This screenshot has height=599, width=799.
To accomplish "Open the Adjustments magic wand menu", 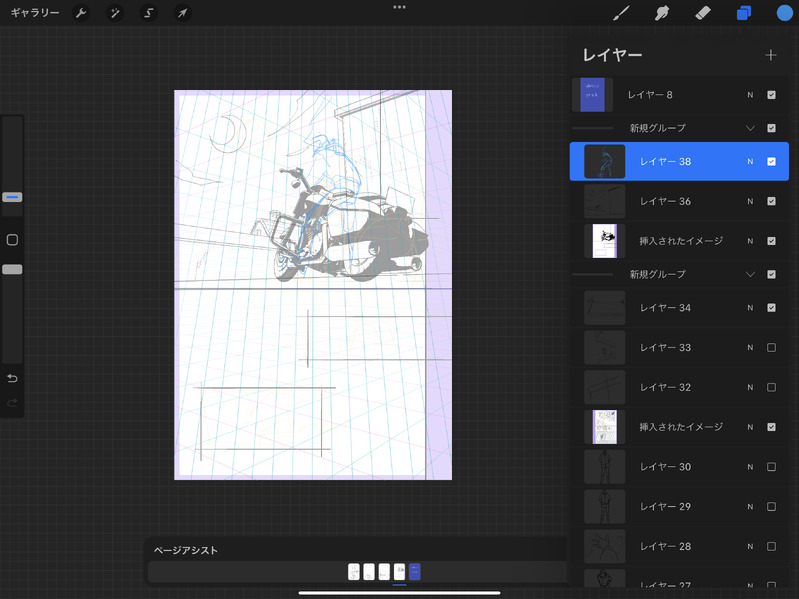I will click(x=115, y=13).
